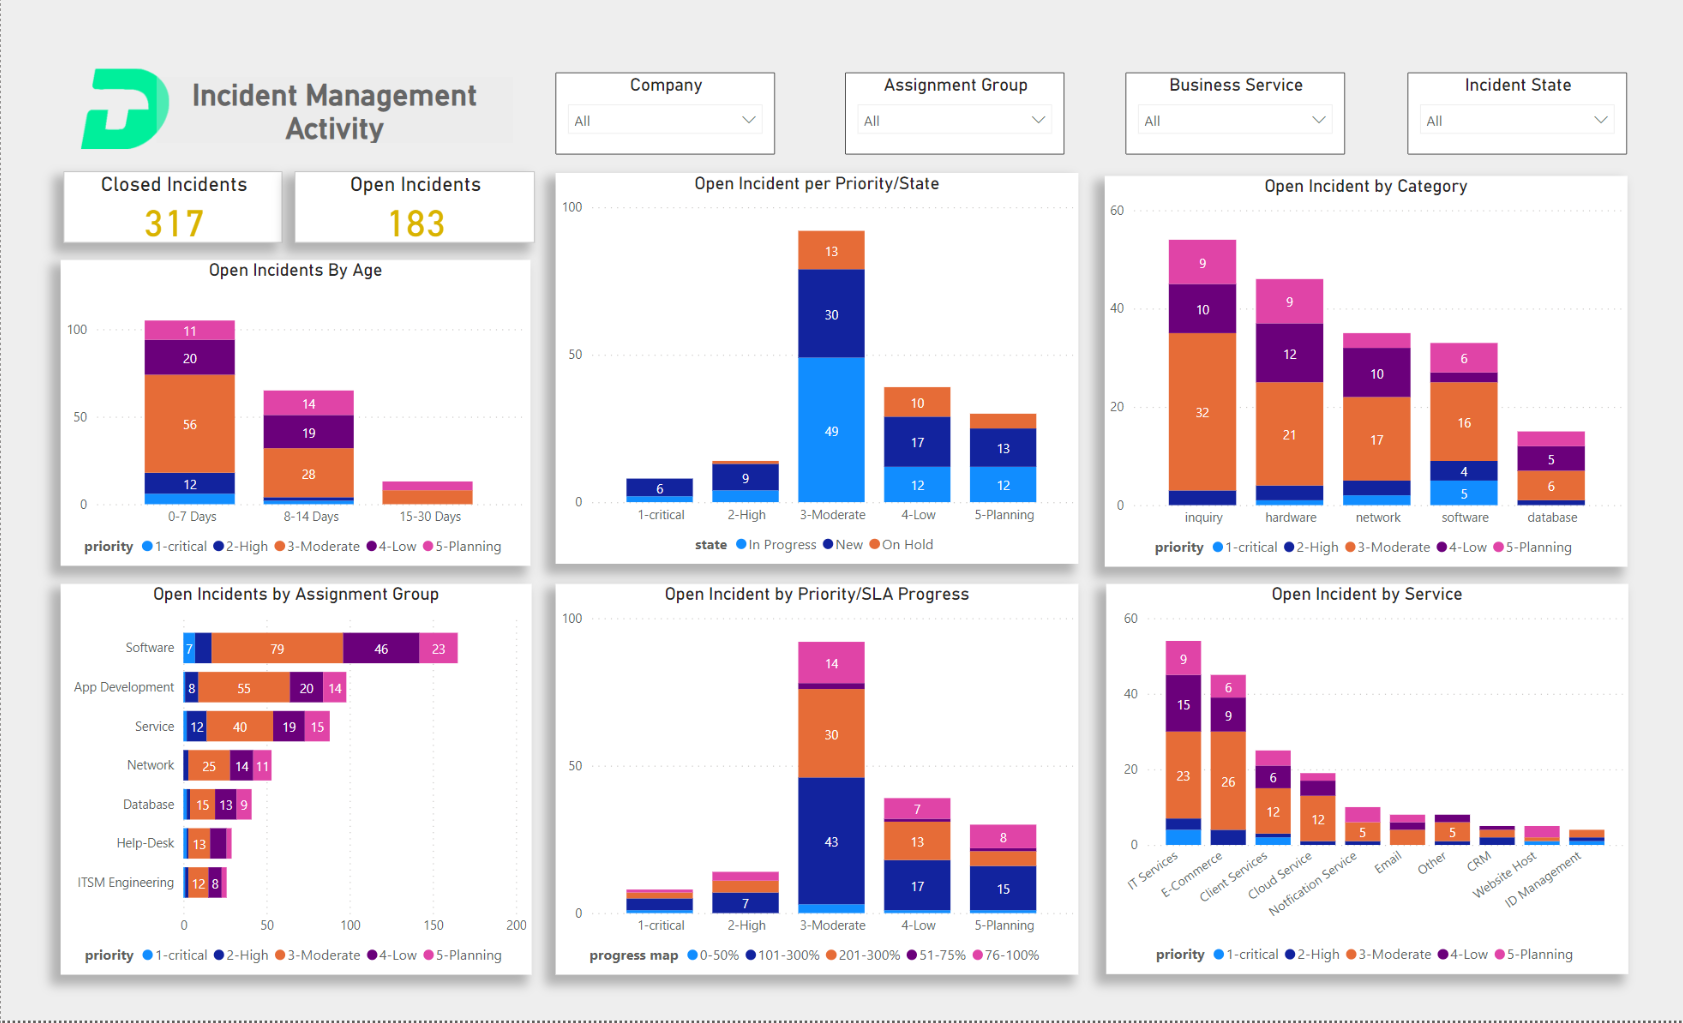Viewport: 1683px width, 1023px height.
Task: Click the 16 segment in the software bar
Action: (x=1464, y=422)
